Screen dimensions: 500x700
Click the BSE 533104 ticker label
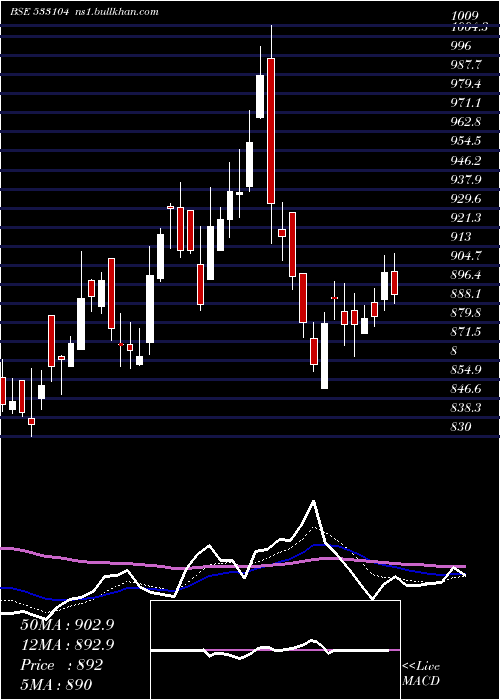point(39,12)
